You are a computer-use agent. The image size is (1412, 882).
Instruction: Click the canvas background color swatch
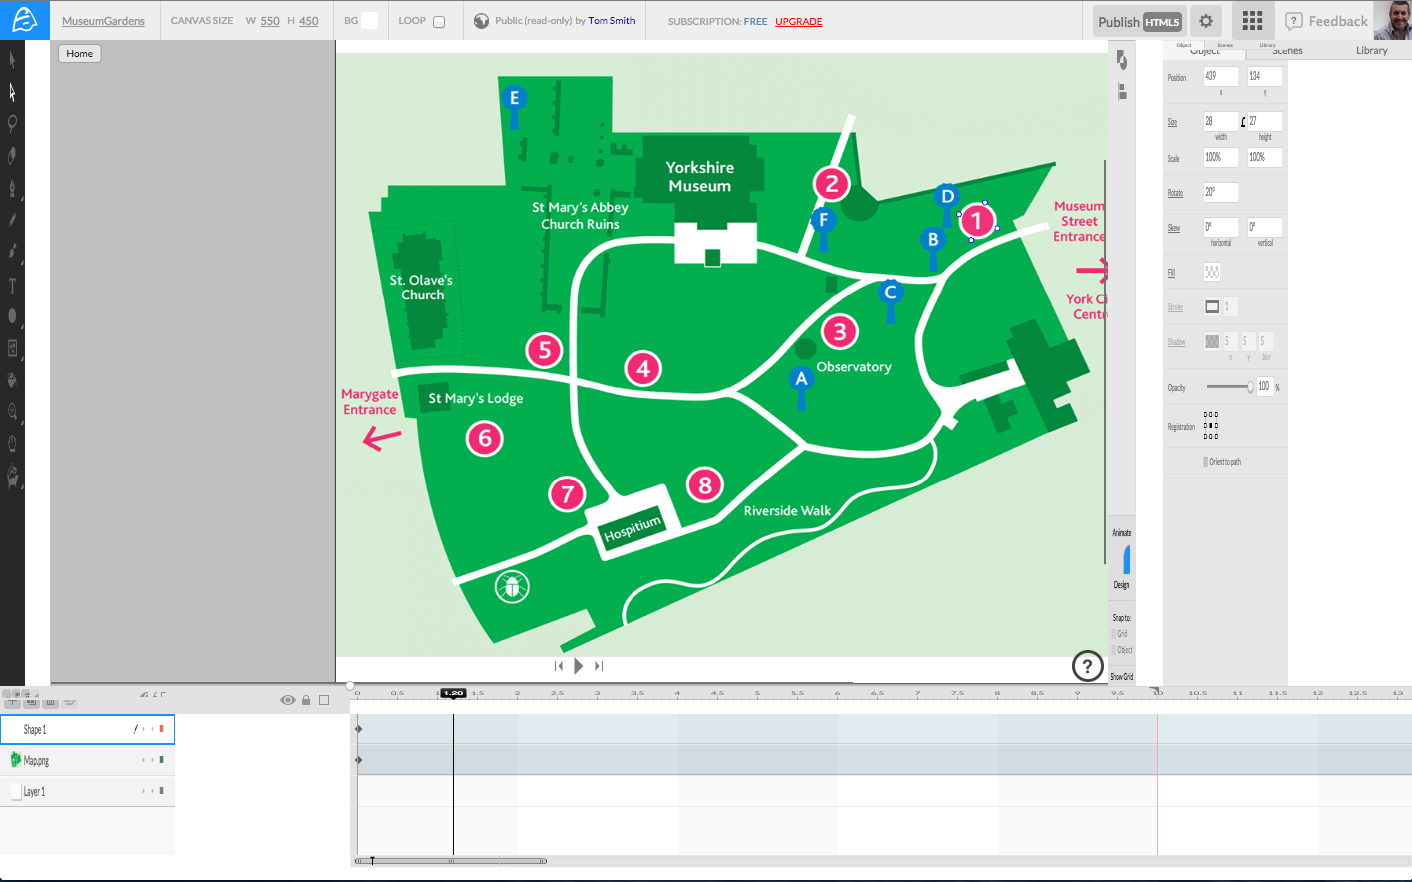(369, 21)
